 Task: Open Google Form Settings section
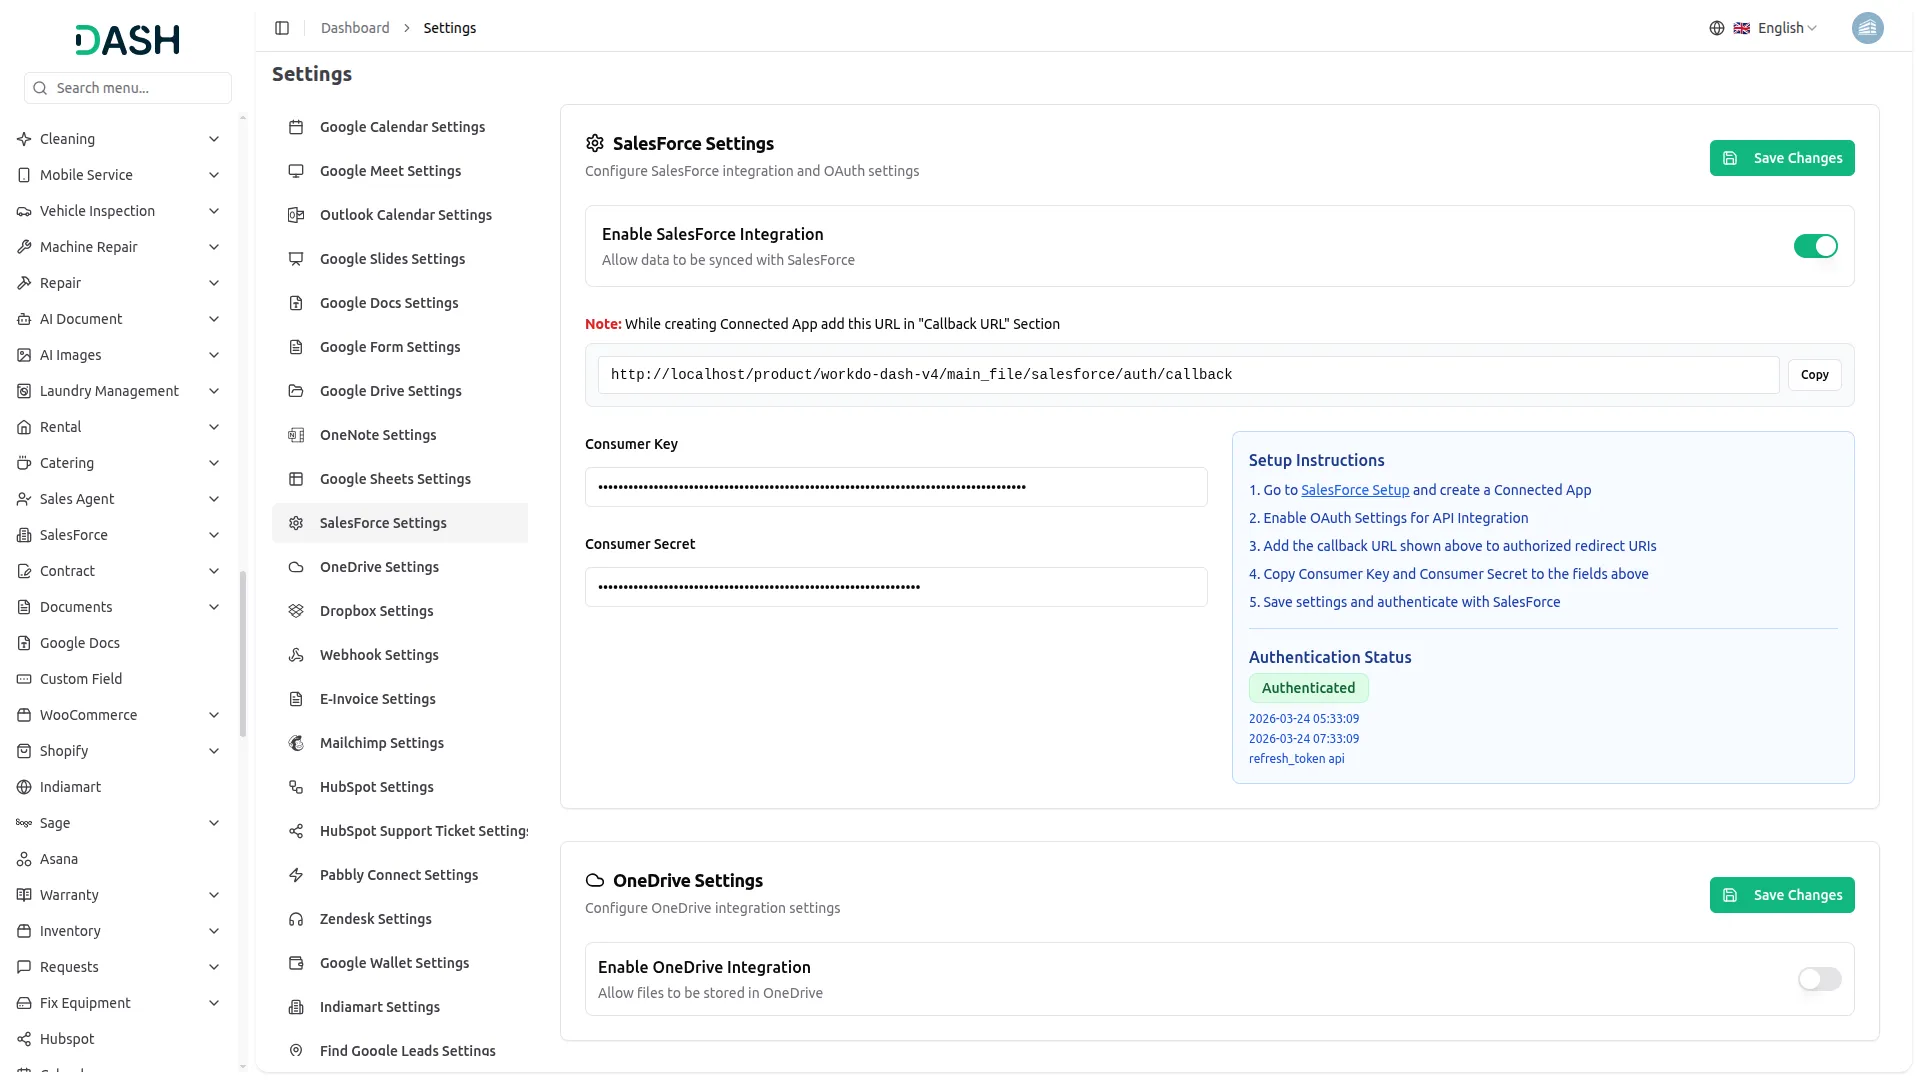click(400, 347)
